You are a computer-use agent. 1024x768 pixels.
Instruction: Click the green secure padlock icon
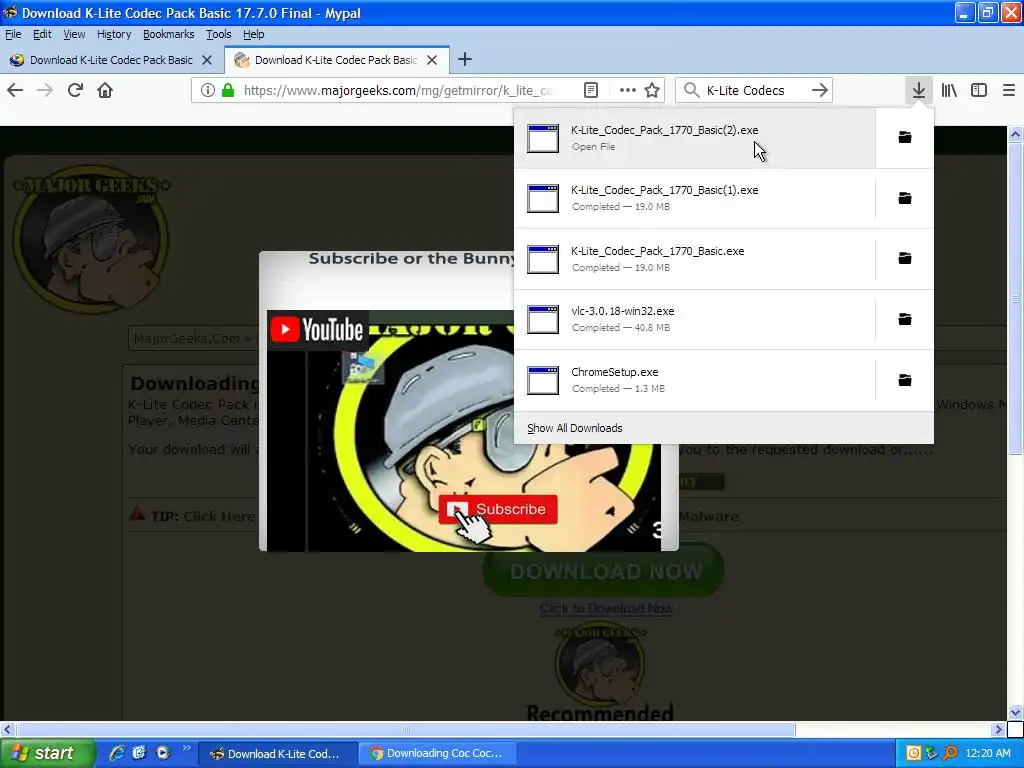pos(227,90)
